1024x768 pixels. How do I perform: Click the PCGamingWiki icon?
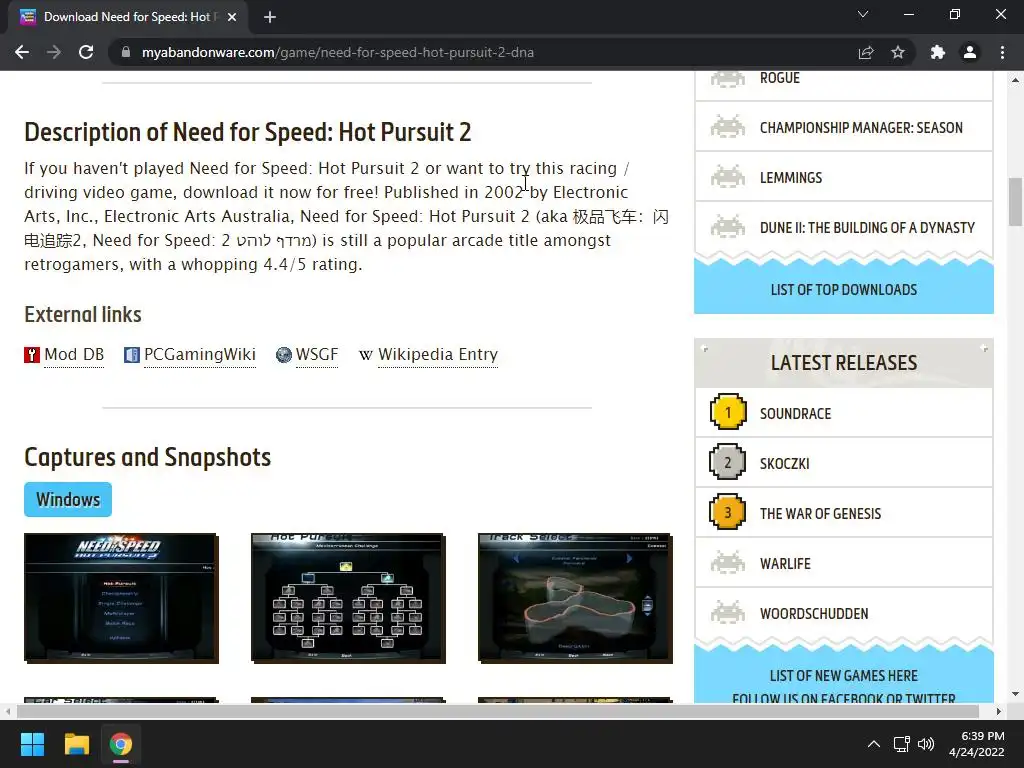pos(132,355)
